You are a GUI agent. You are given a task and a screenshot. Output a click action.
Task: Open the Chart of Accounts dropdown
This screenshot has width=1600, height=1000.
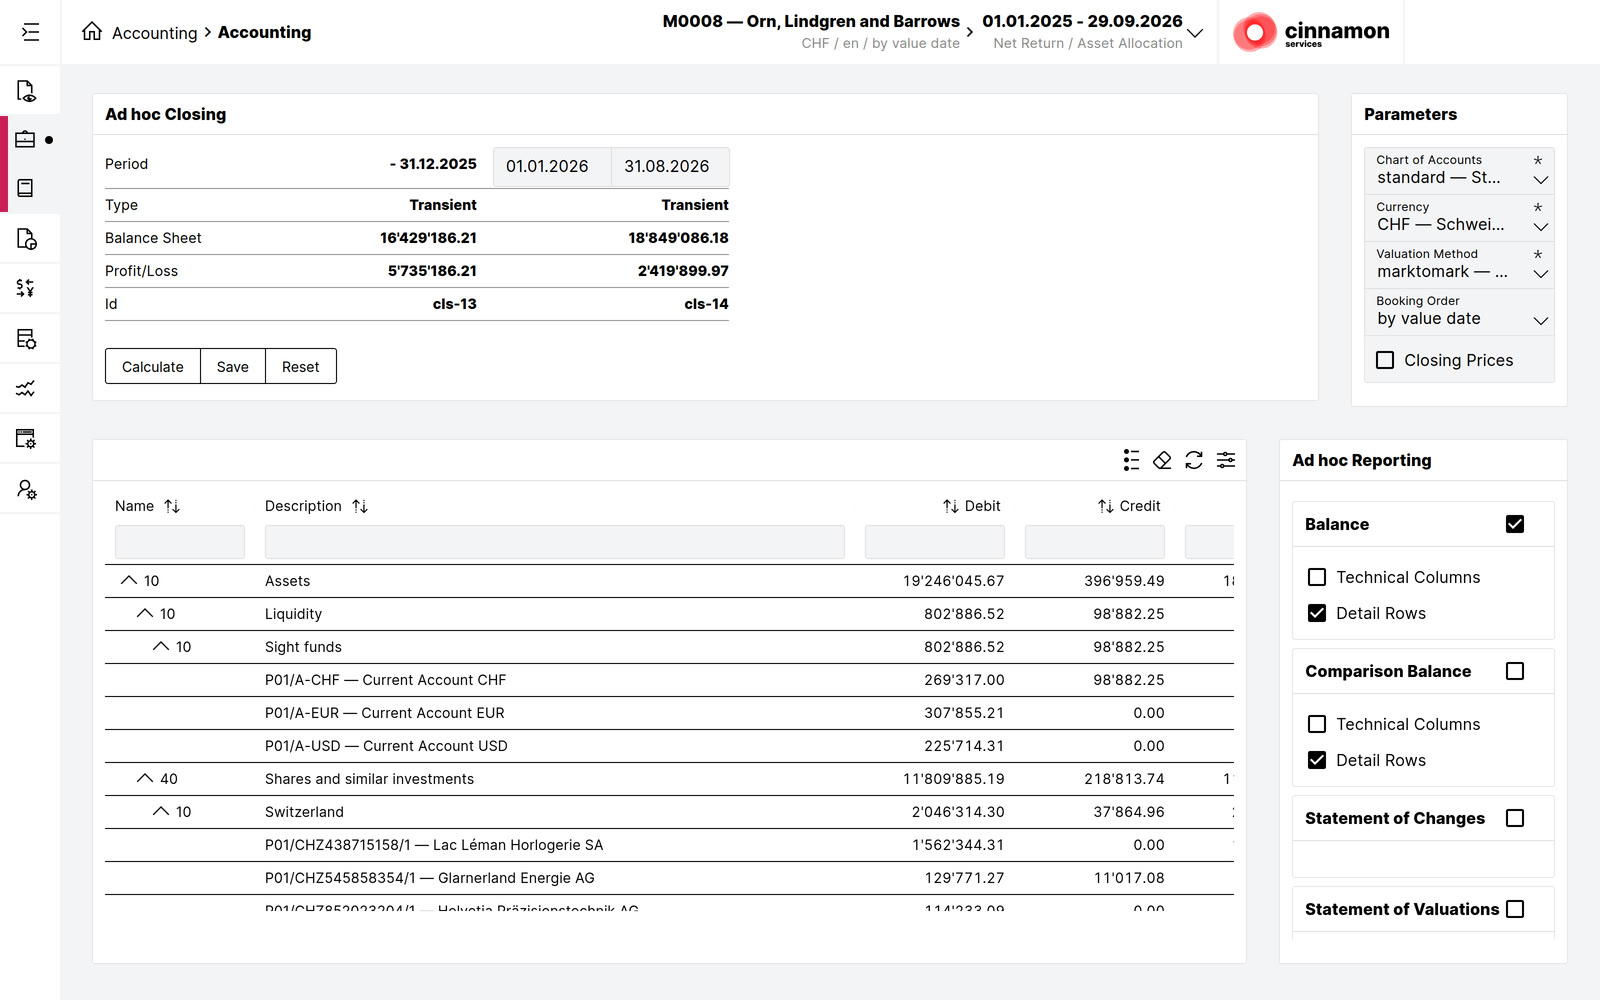(x=1459, y=170)
